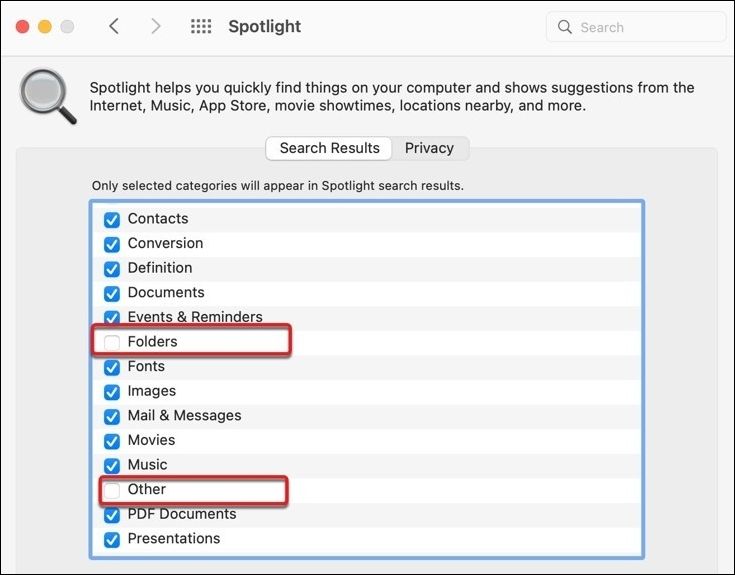Enable the Folders checkbox
Image resolution: width=735 pixels, height=575 pixels.
point(112,342)
